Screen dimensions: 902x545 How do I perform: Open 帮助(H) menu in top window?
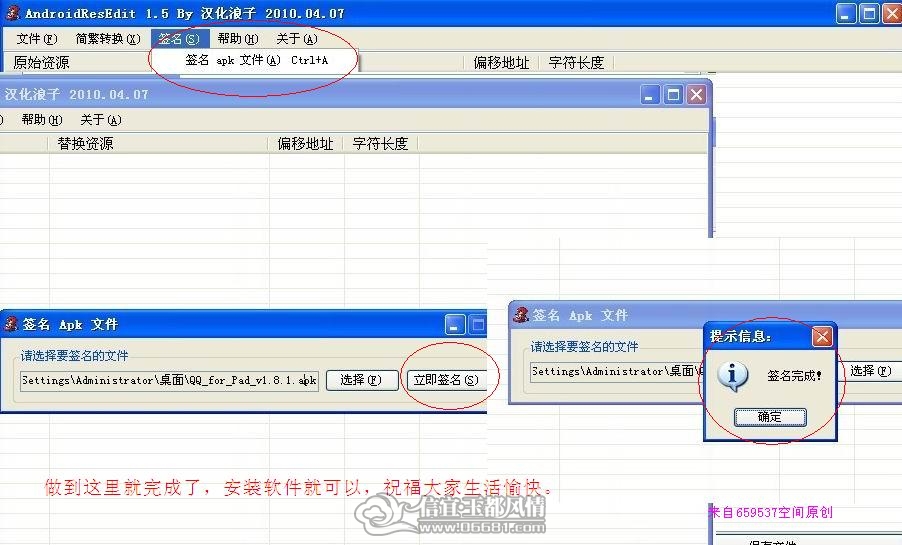tap(238, 39)
